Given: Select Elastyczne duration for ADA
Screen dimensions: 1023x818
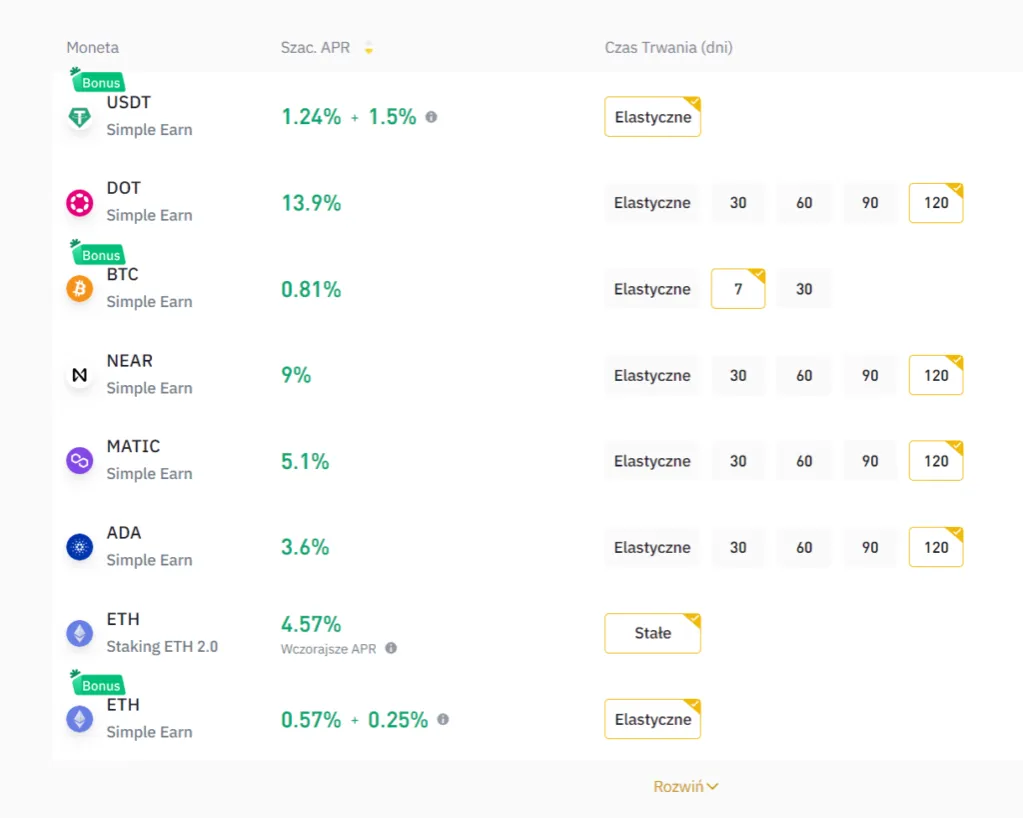Looking at the screenshot, I should click(652, 547).
